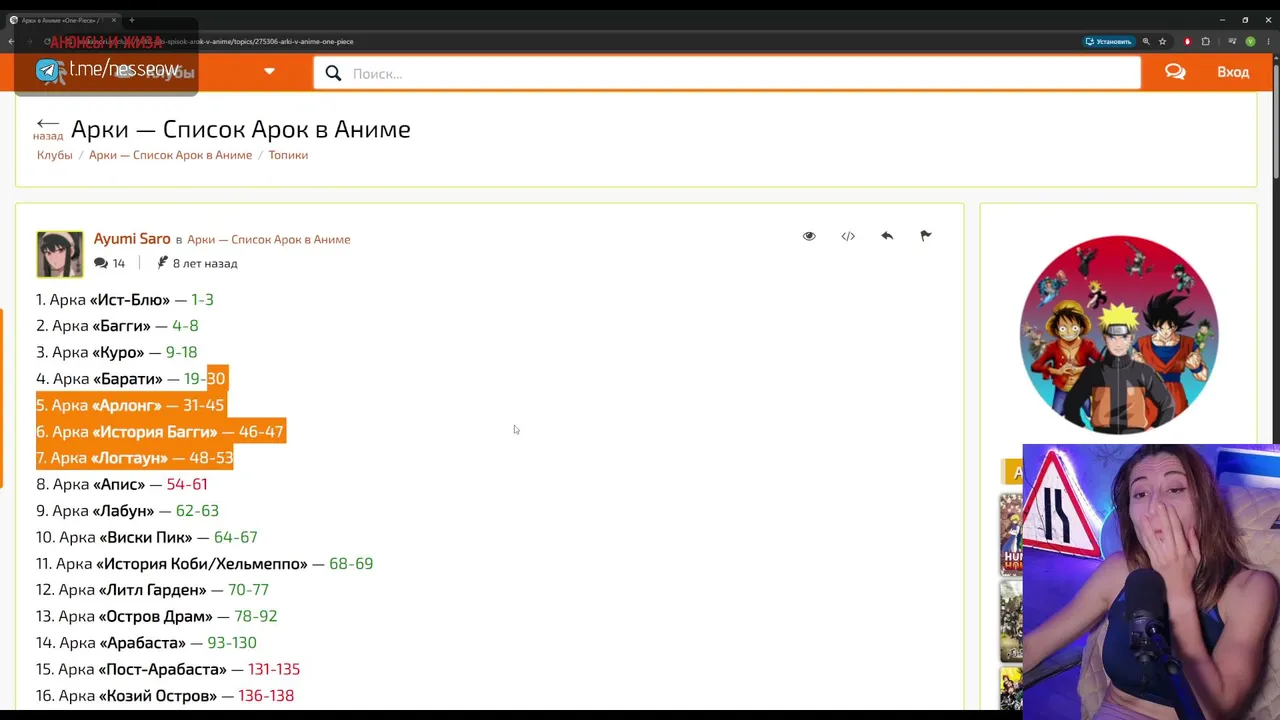Viewport: 1280px width, 720px height.
Task: Open the browser zoom magnifier icon
Action: [x=1146, y=41]
